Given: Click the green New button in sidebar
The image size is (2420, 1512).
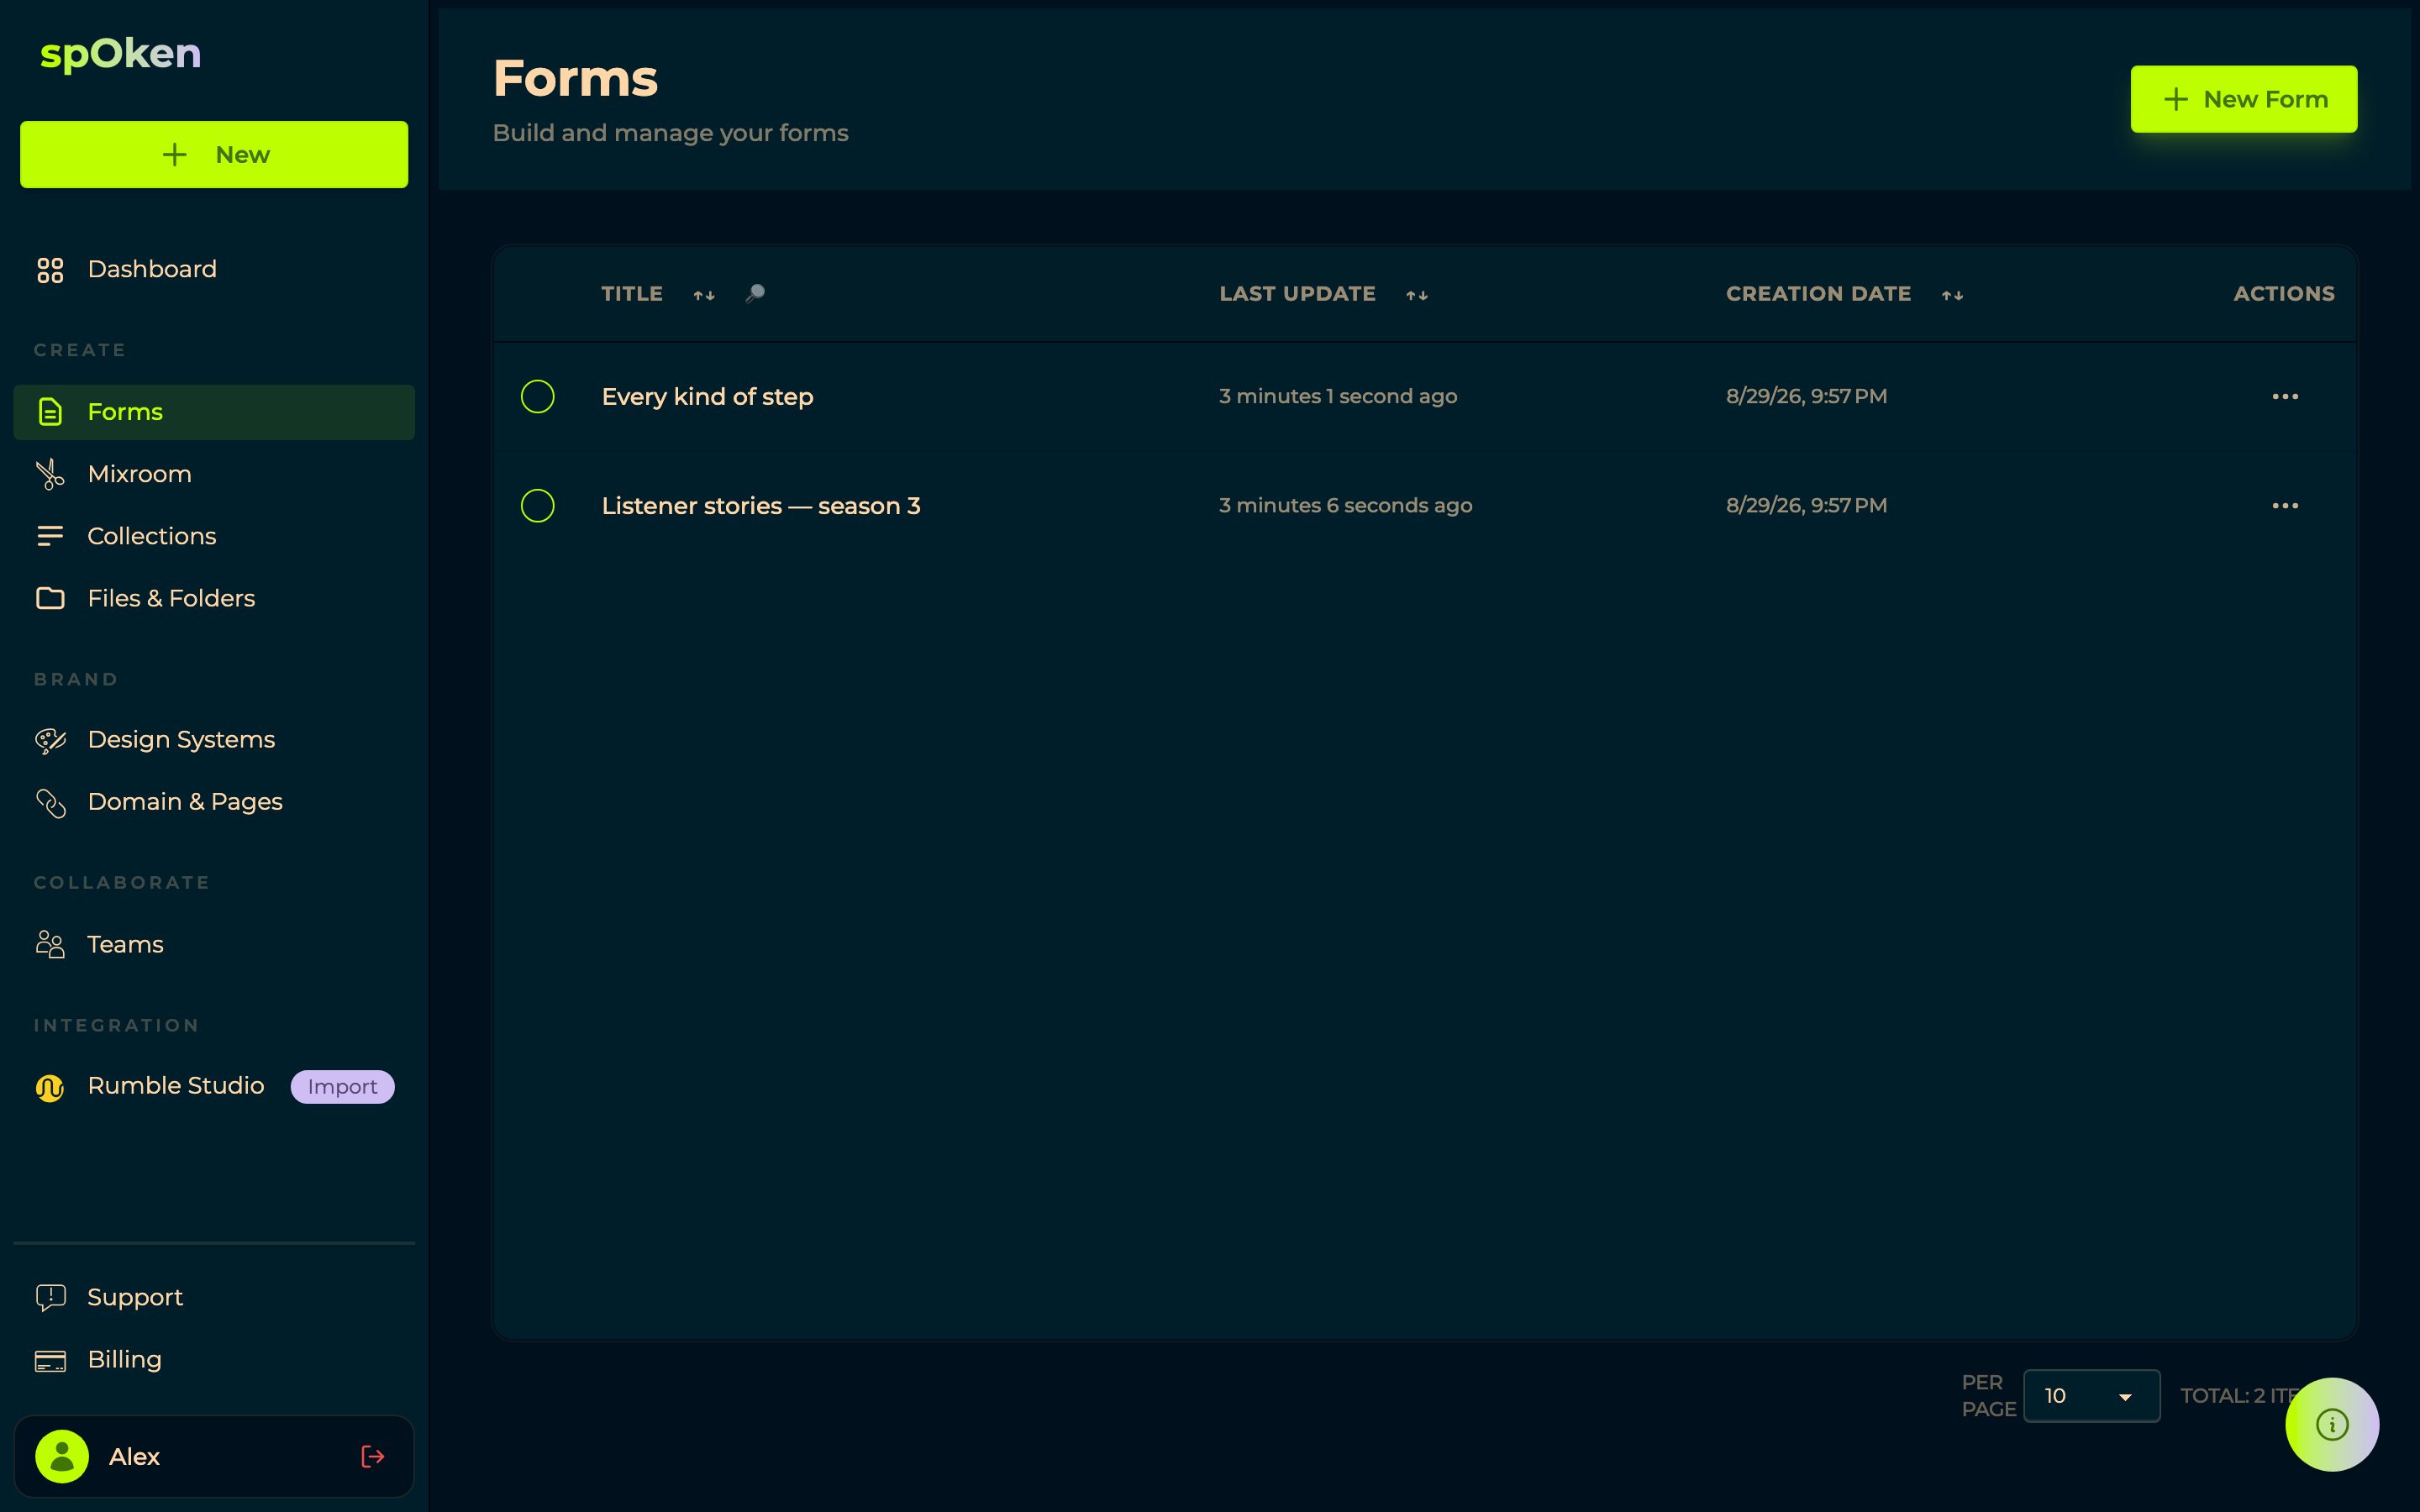Looking at the screenshot, I should pos(214,154).
